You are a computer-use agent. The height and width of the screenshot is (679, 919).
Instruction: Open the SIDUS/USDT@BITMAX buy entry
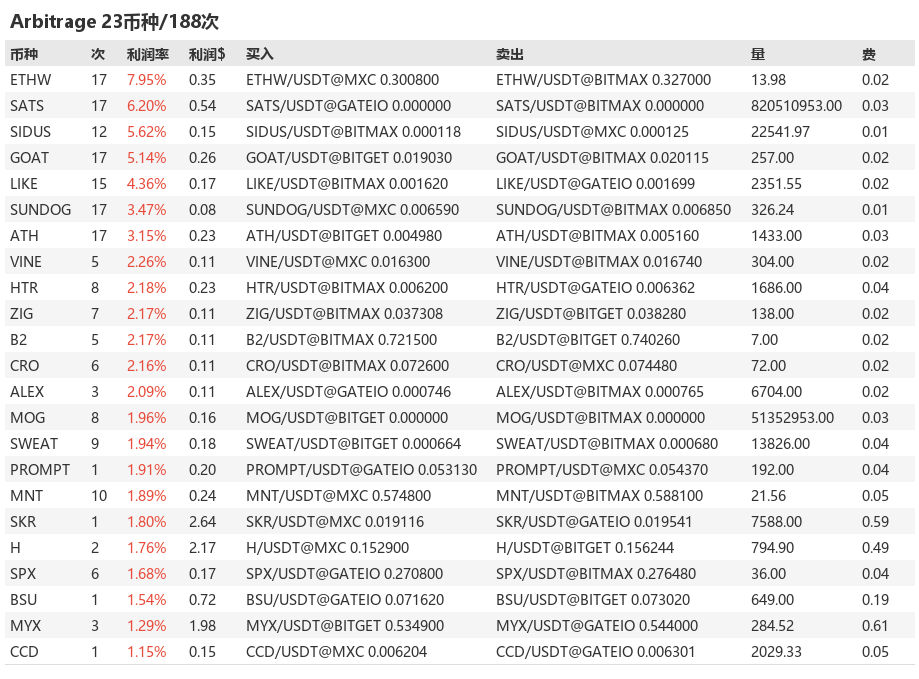coord(353,132)
